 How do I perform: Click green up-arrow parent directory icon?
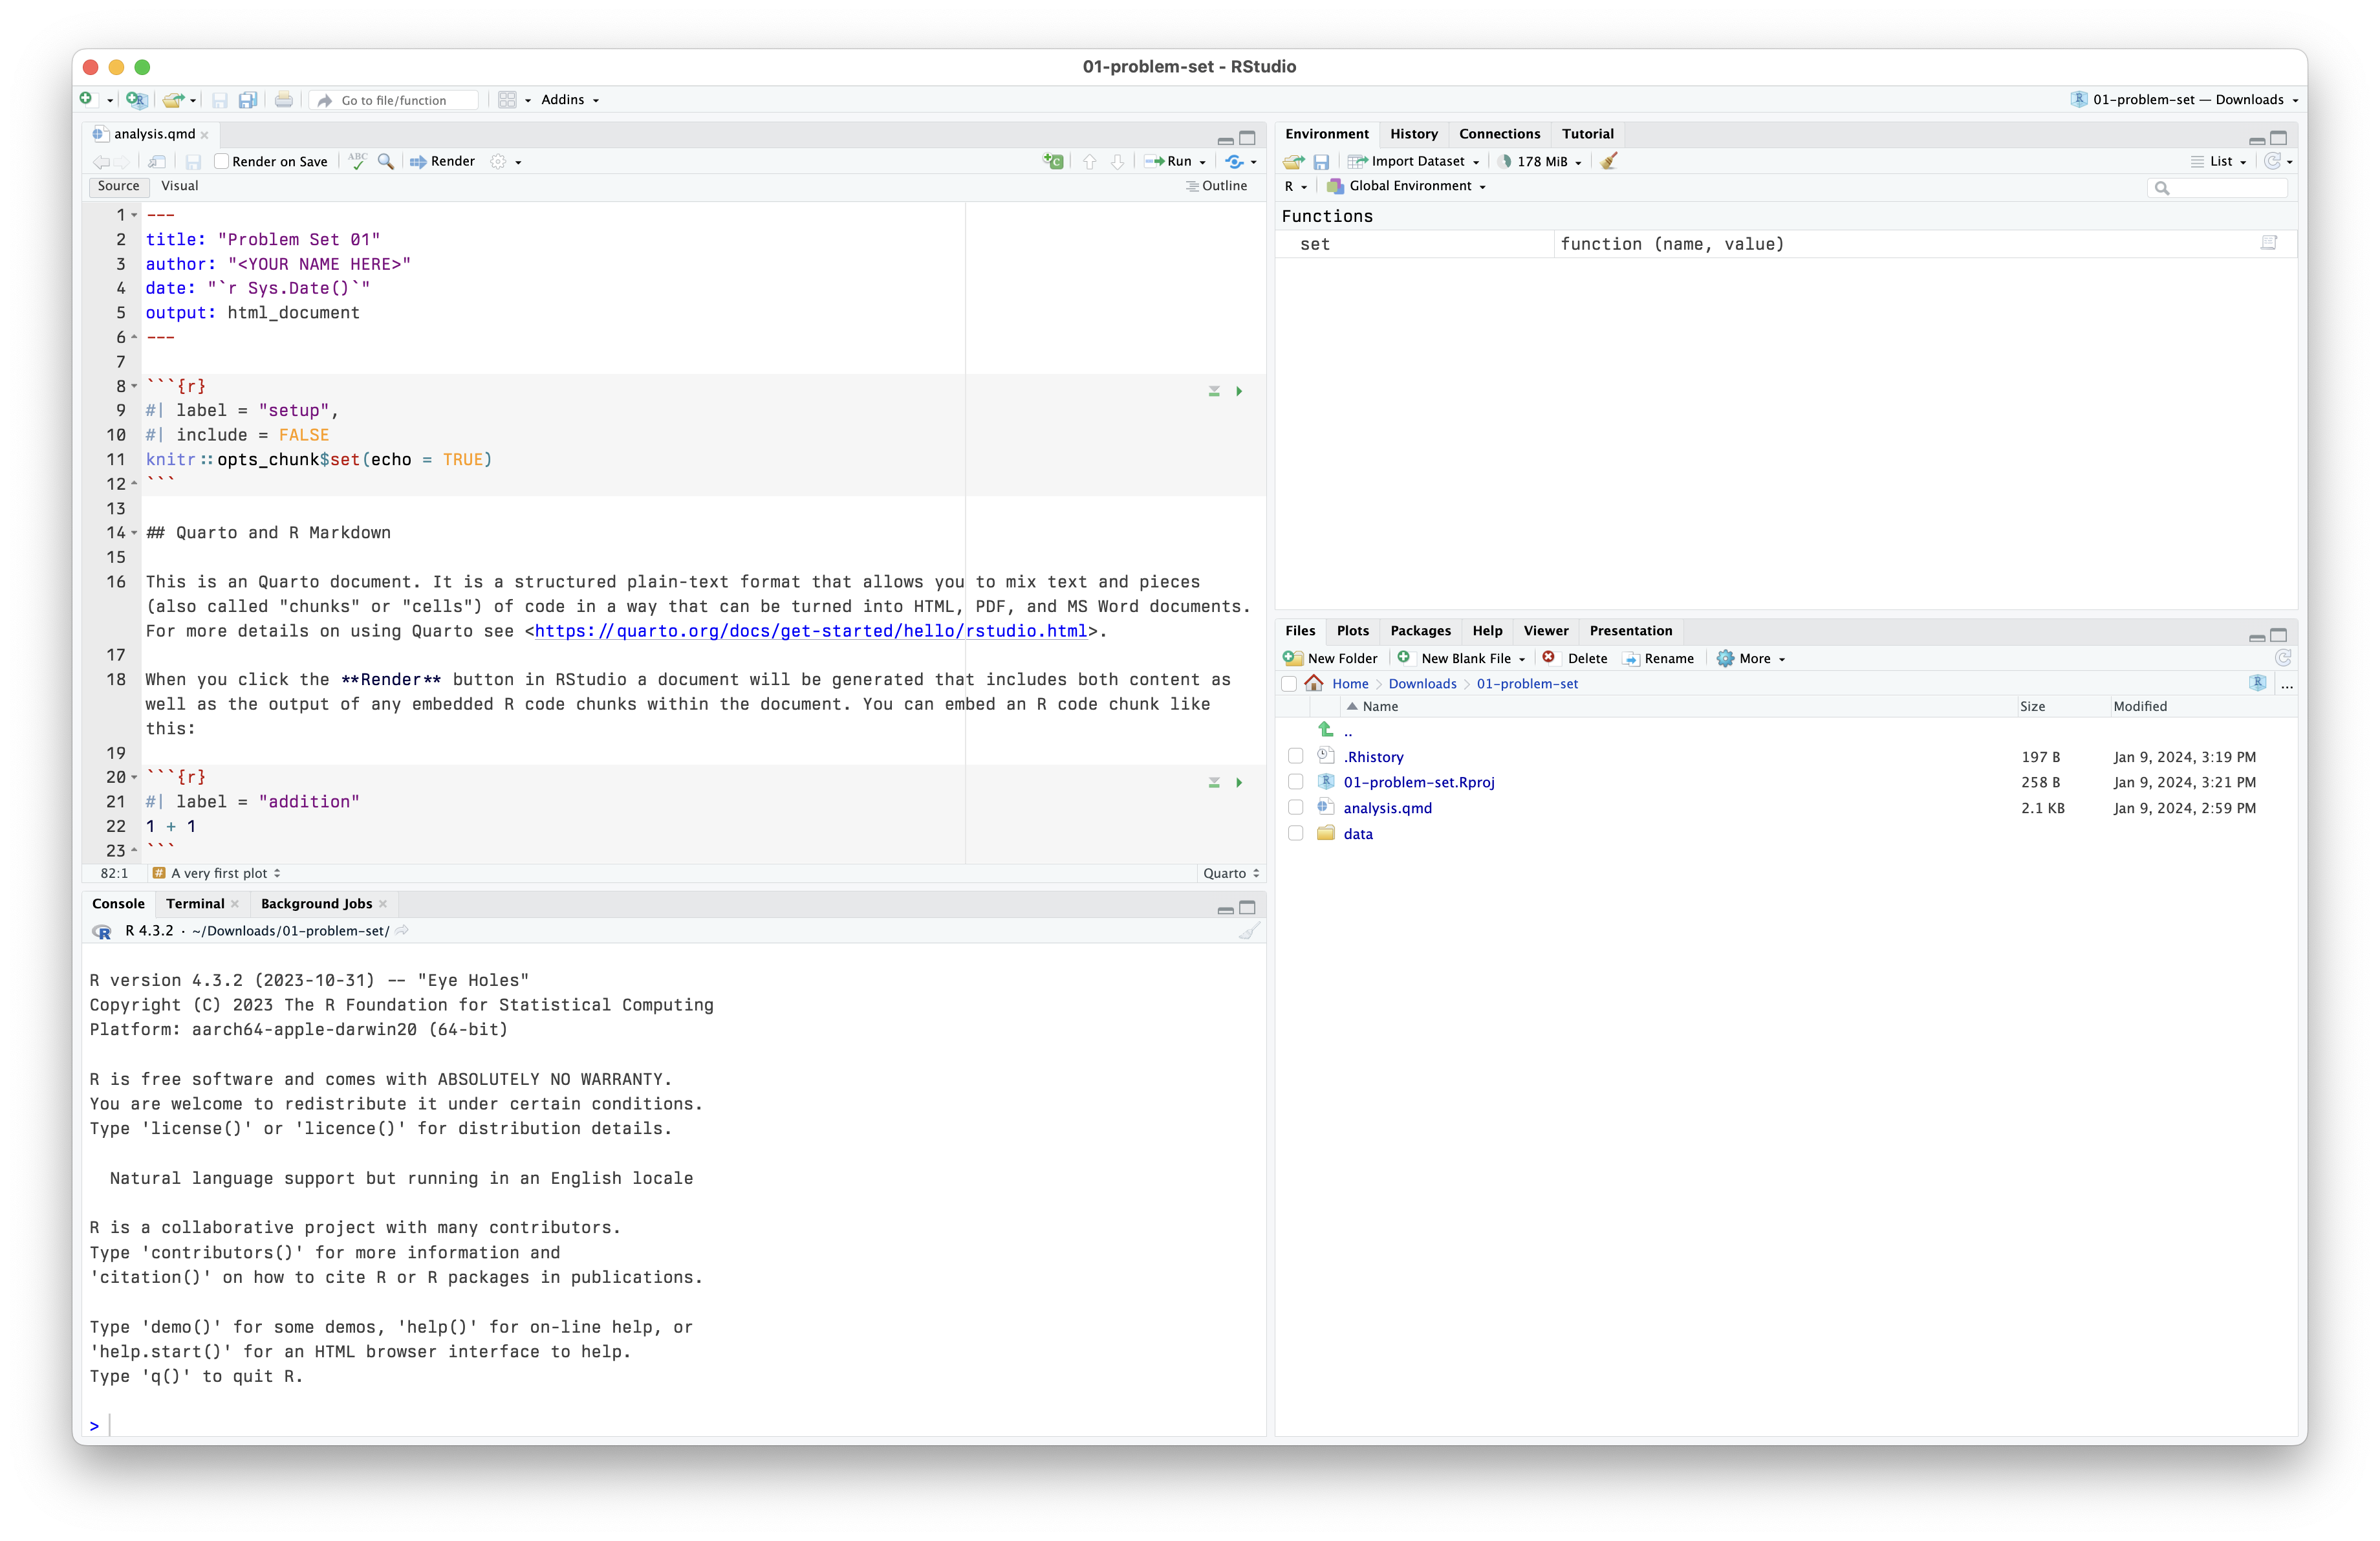[1326, 730]
